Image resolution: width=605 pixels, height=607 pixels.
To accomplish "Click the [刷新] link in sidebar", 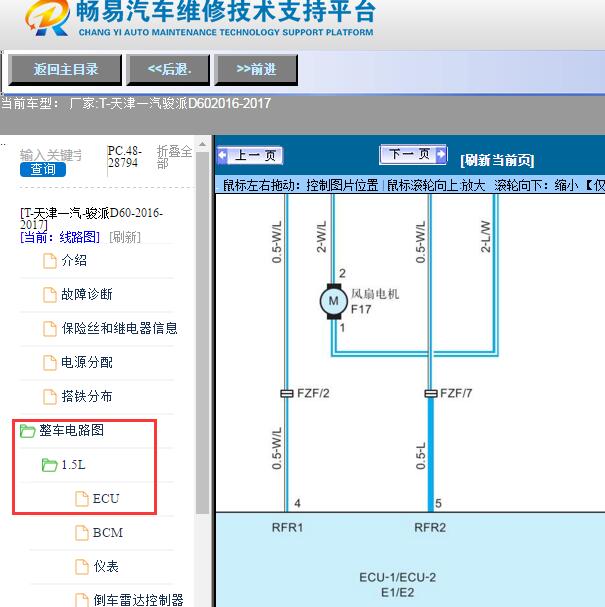I will click(125, 237).
